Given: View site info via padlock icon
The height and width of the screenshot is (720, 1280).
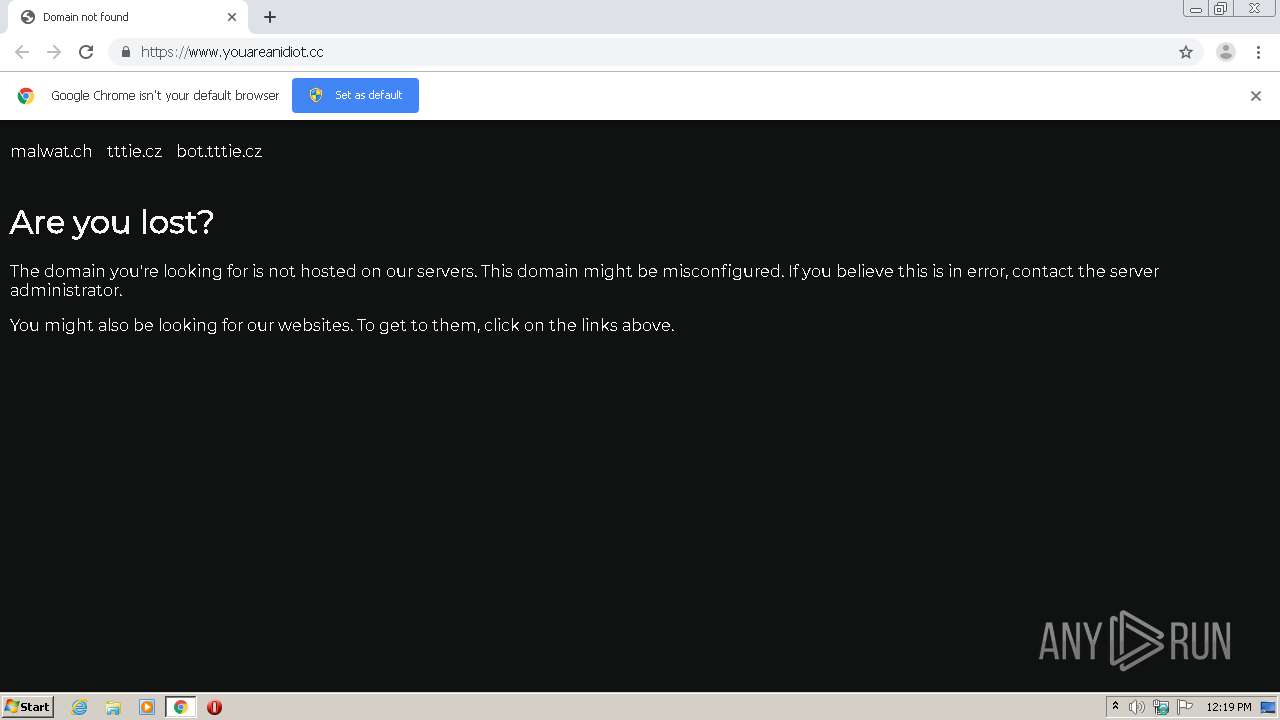Looking at the screenshot, I should pos(125,52).
